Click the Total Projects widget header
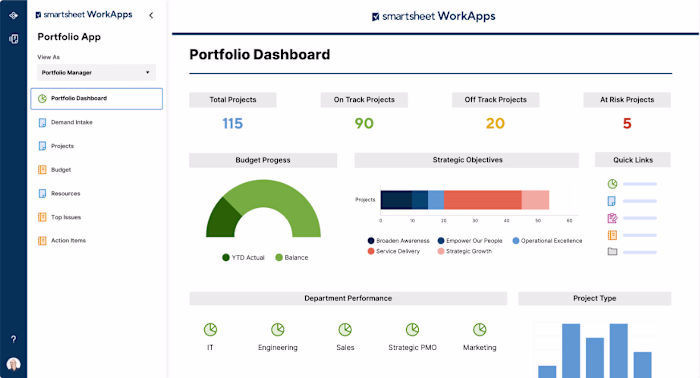 tap(233, 100)
